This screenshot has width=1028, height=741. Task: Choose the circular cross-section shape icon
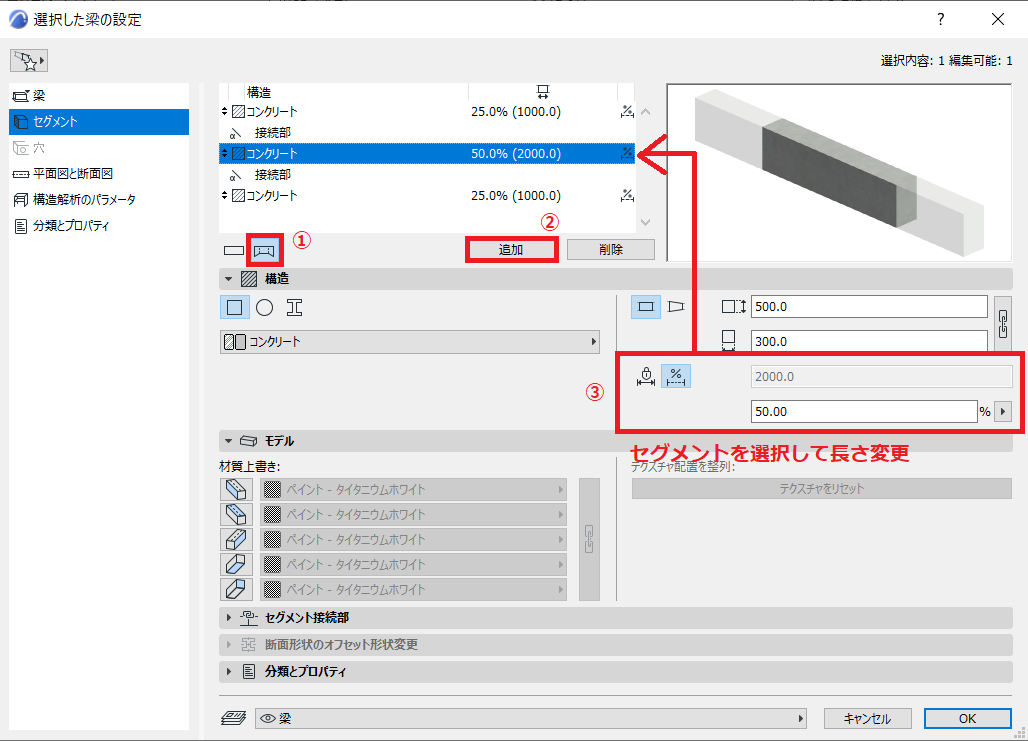click(264, 308)
